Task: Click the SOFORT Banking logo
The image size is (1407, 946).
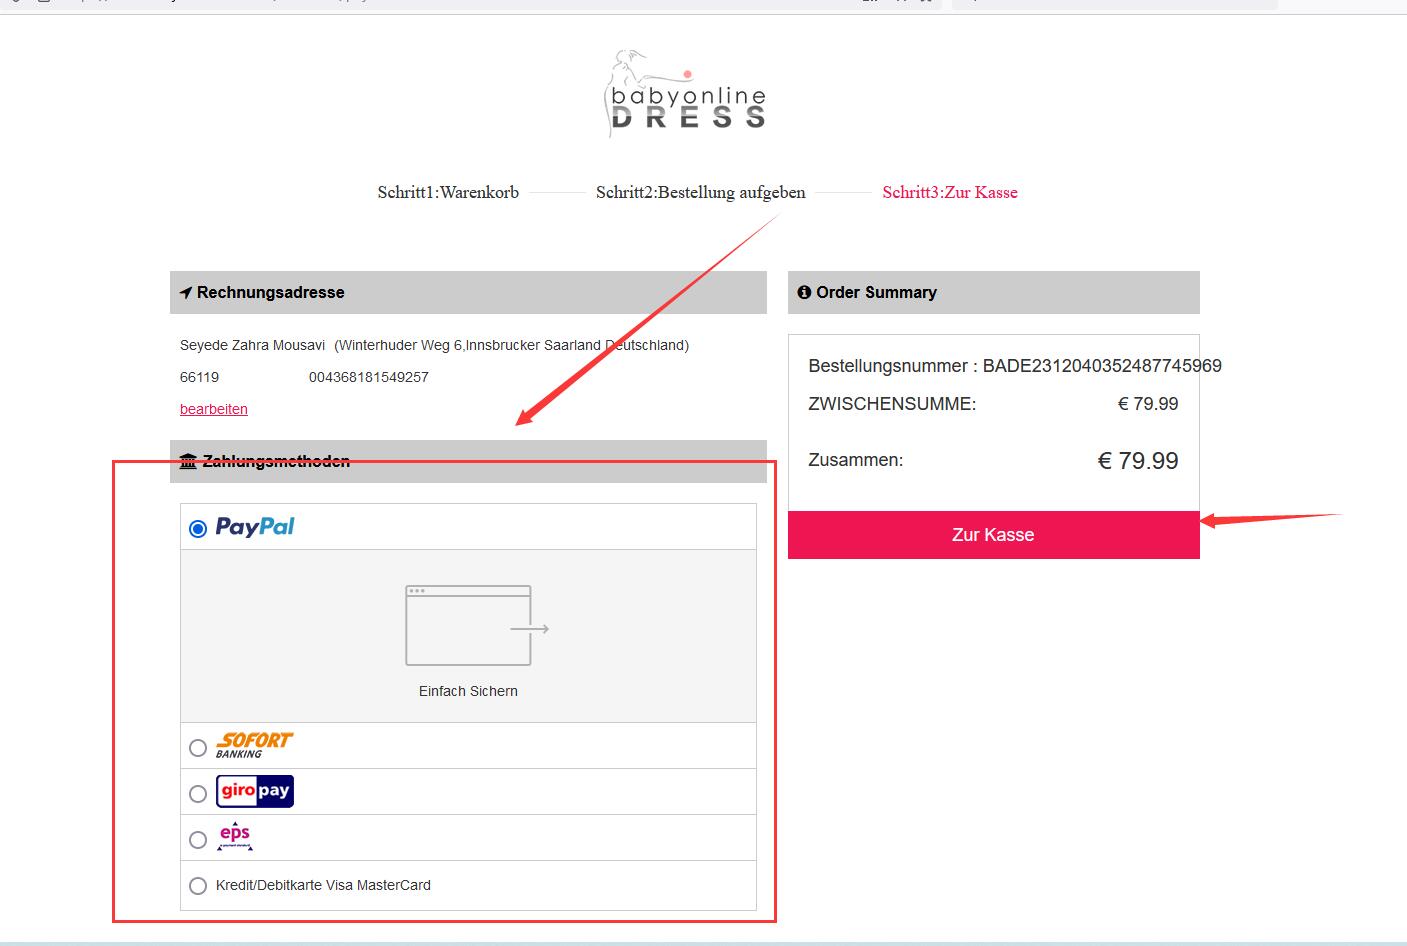Action: pyautogui.click(x=254, y=745)
